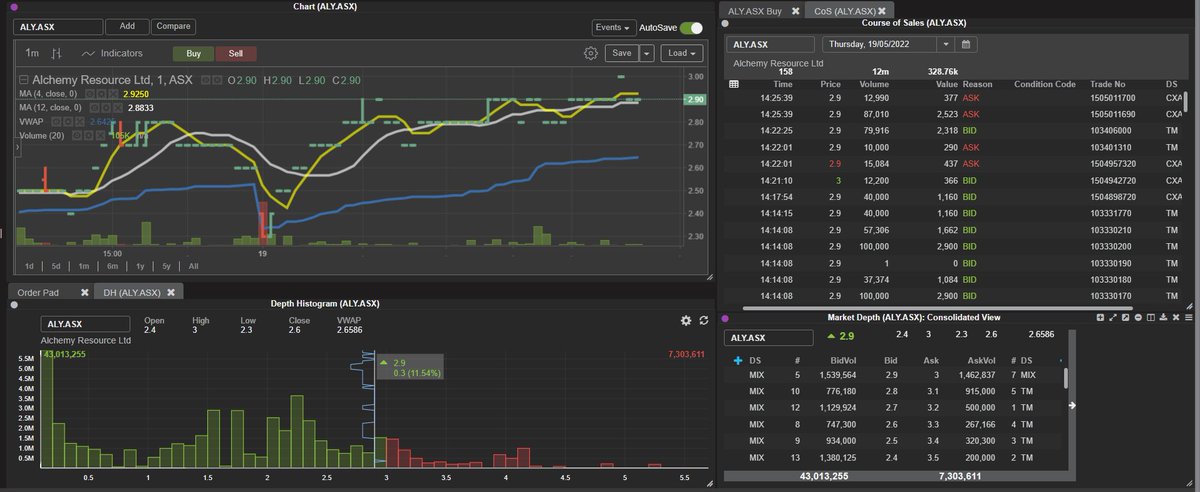
Task: Change chart style via bar-type icon
Action: click(x=57, y=53)
